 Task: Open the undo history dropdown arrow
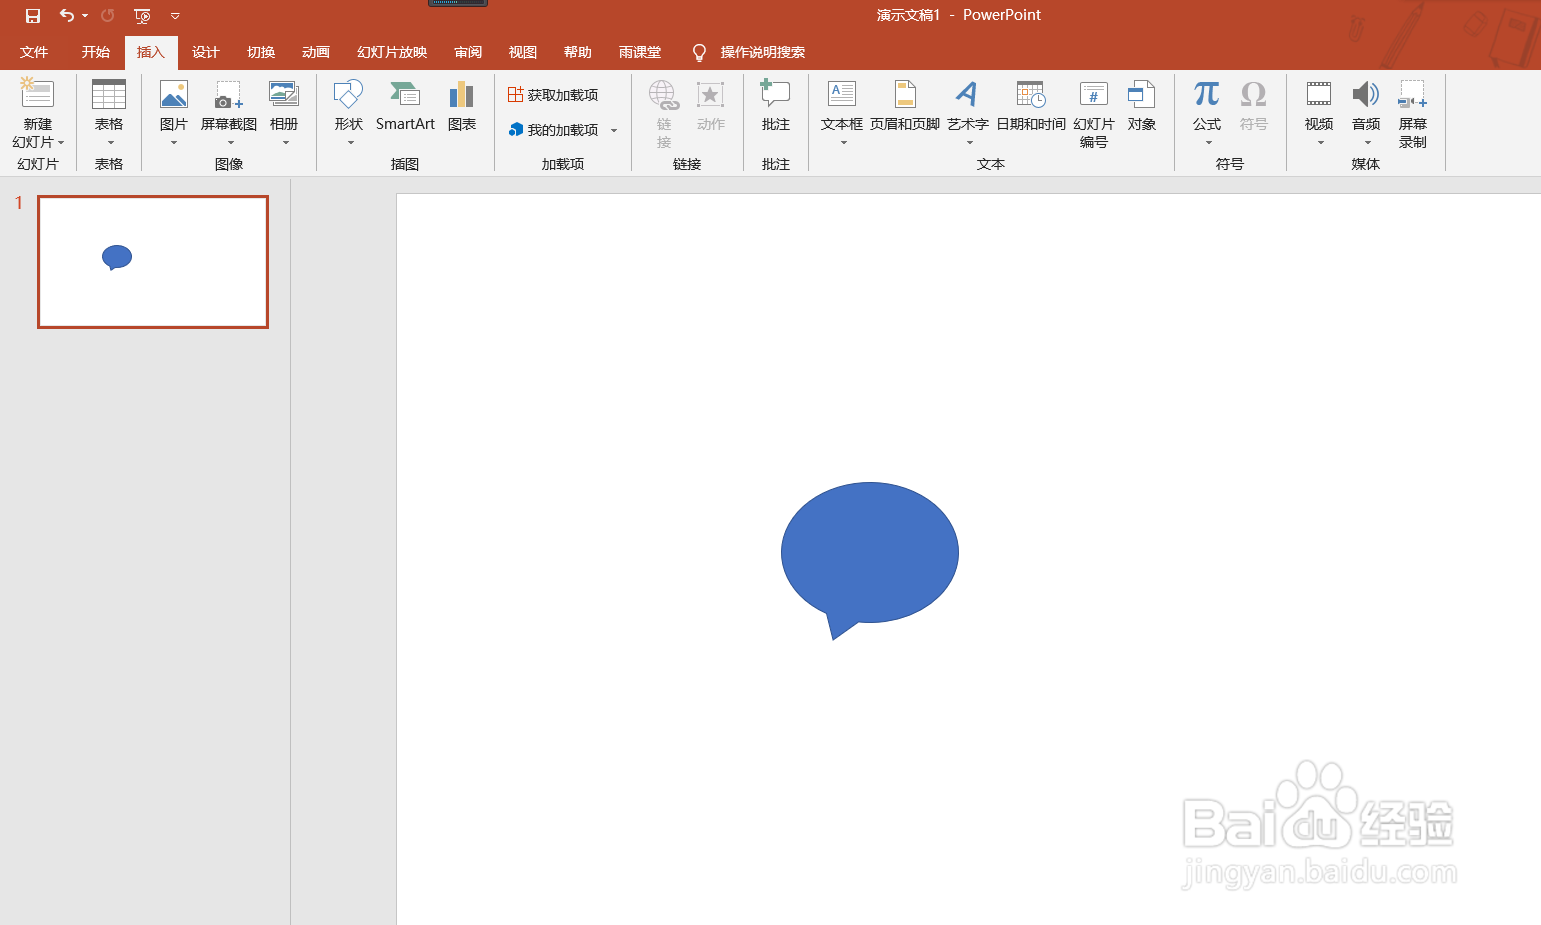[85, 16]
